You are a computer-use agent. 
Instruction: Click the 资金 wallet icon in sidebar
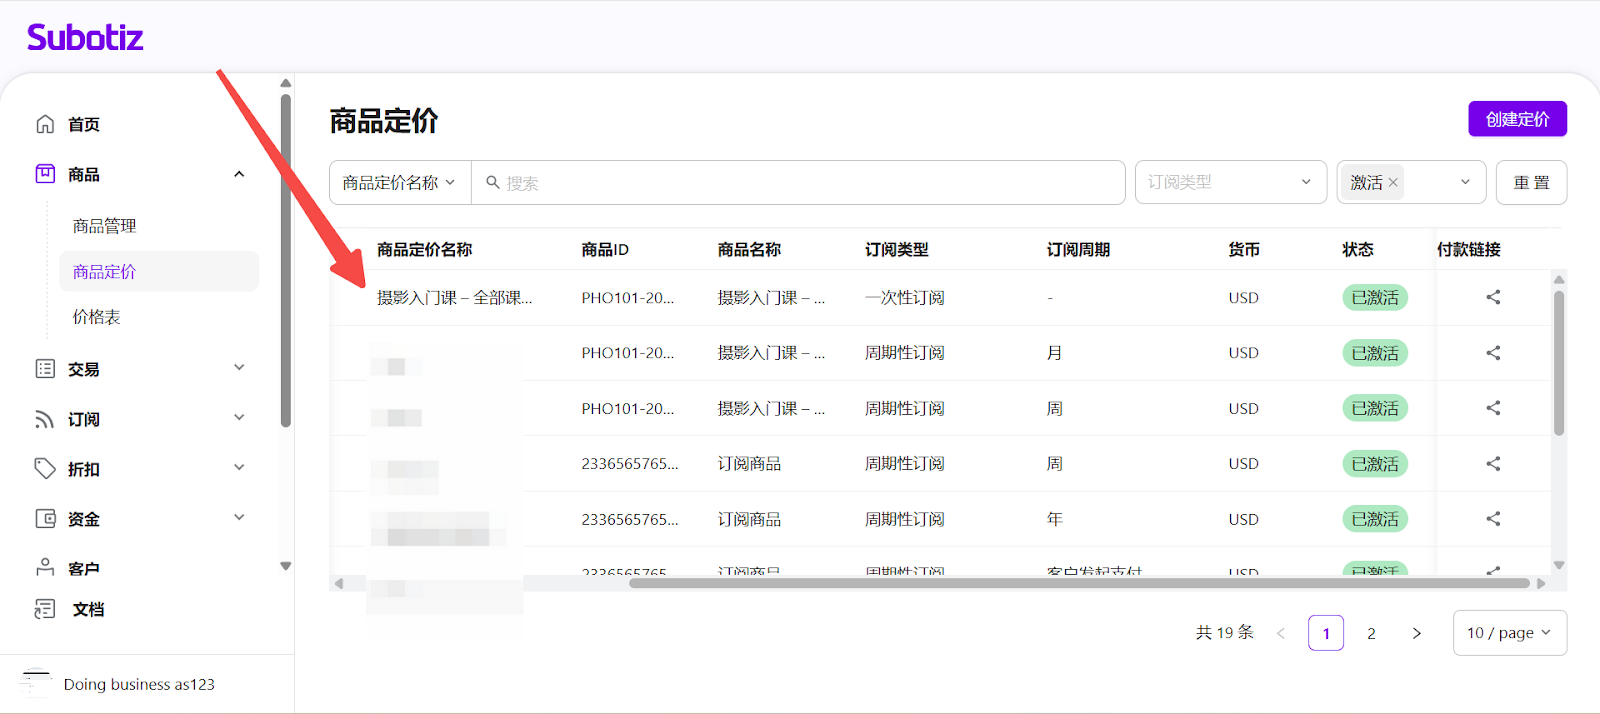[45, 519]
